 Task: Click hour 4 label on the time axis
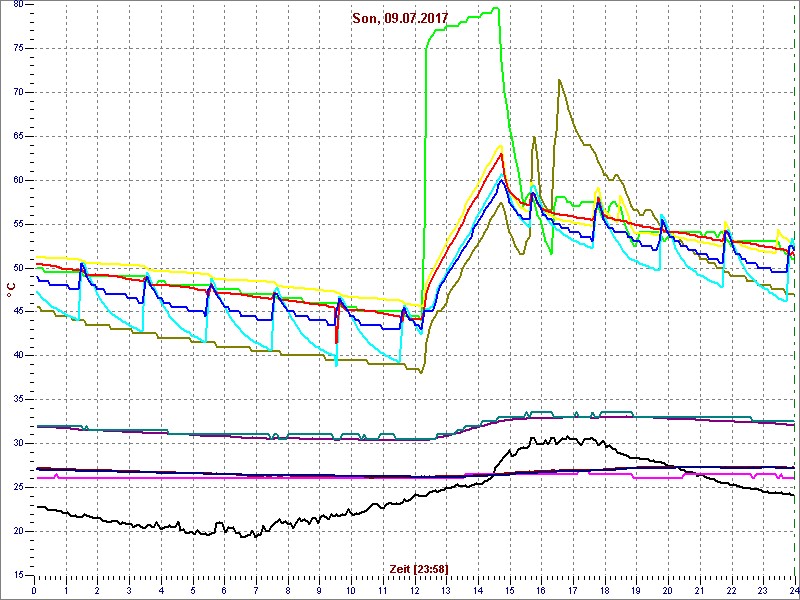click(161, 589)
